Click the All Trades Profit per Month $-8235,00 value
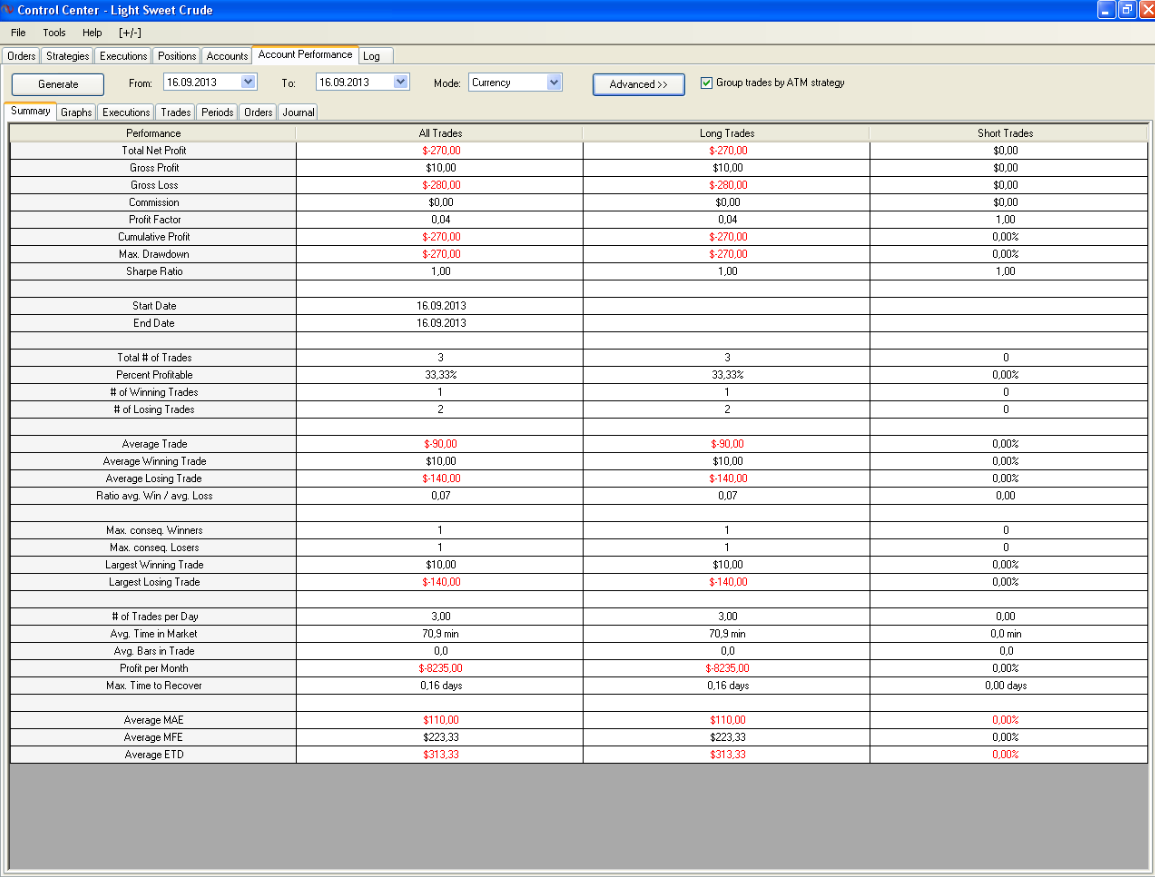Screen dimensions: 1155x877 (x=440, y=669)
